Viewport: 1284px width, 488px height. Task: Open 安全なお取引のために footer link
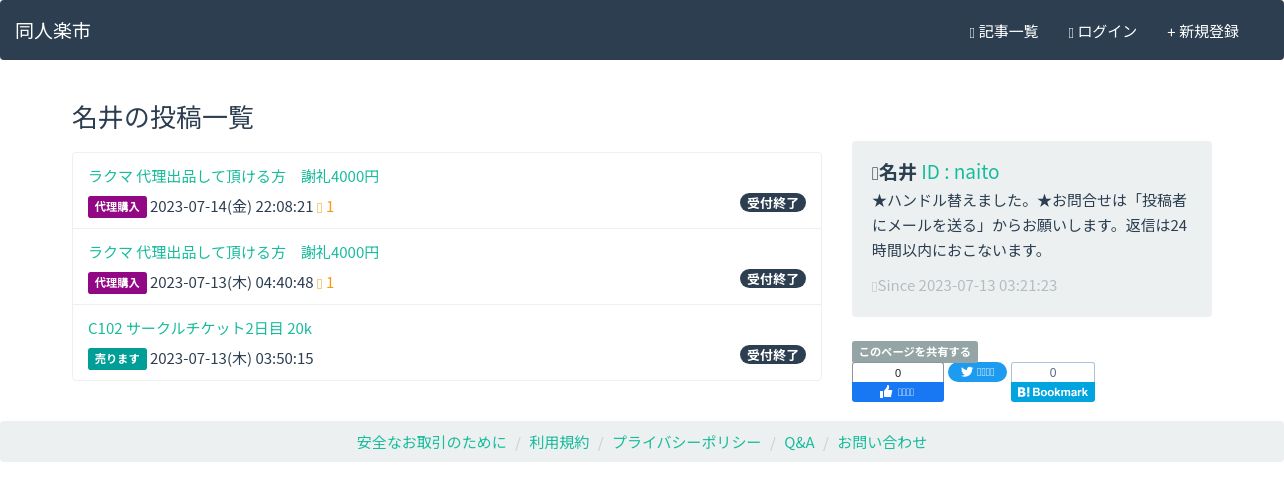pyautogui.click(x=432, y=442)
